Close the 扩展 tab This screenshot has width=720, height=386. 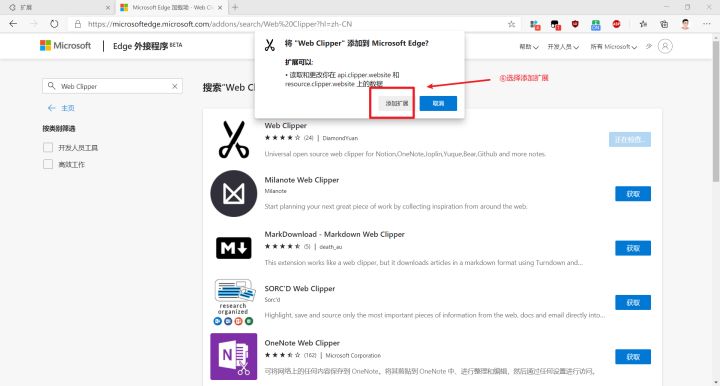[107, 8]
